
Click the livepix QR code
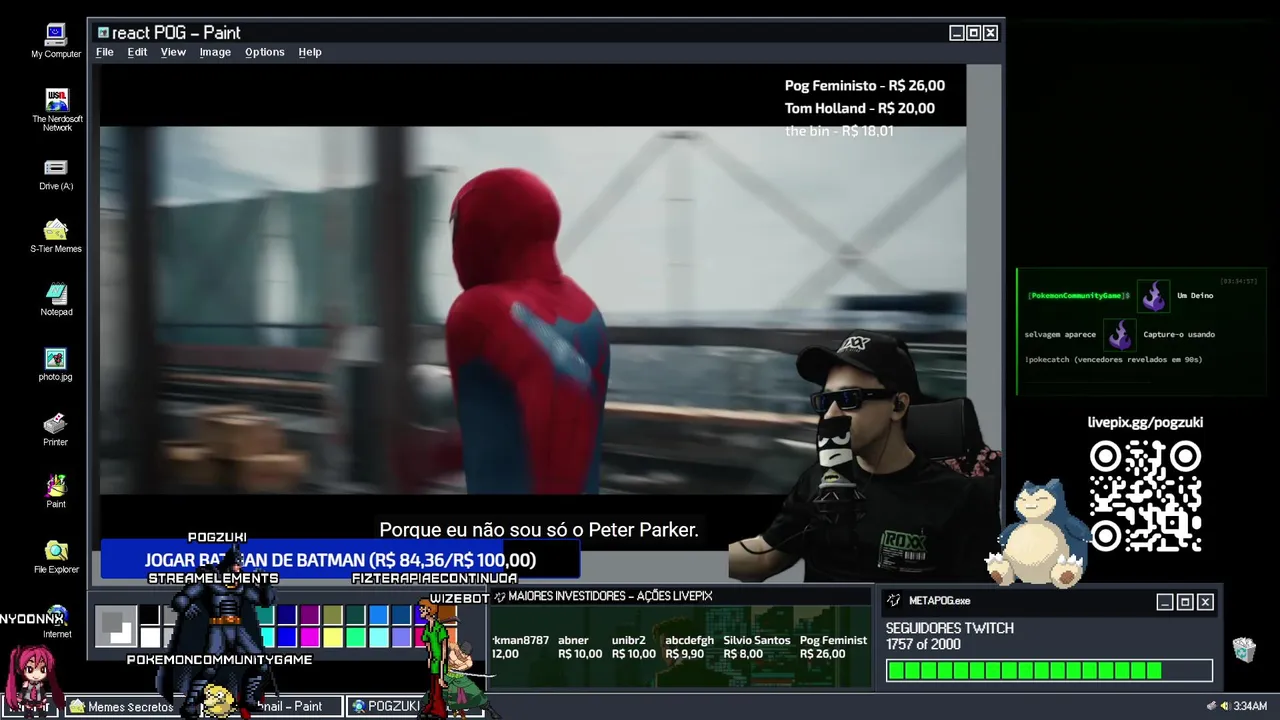1145,497
